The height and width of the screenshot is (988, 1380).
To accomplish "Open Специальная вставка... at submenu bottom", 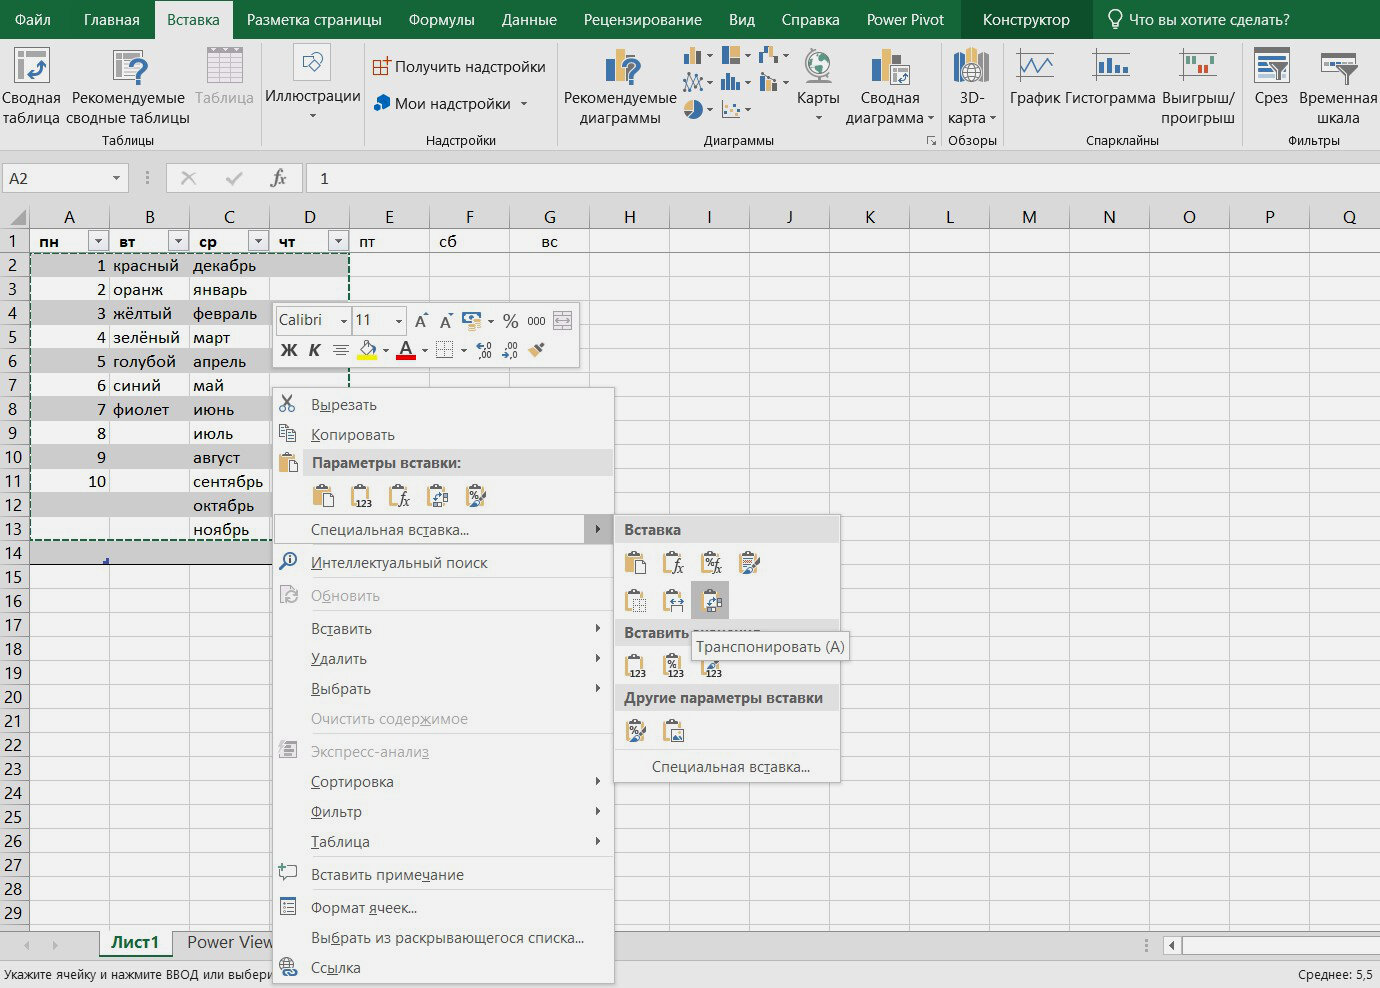I will tap(731, 767).
